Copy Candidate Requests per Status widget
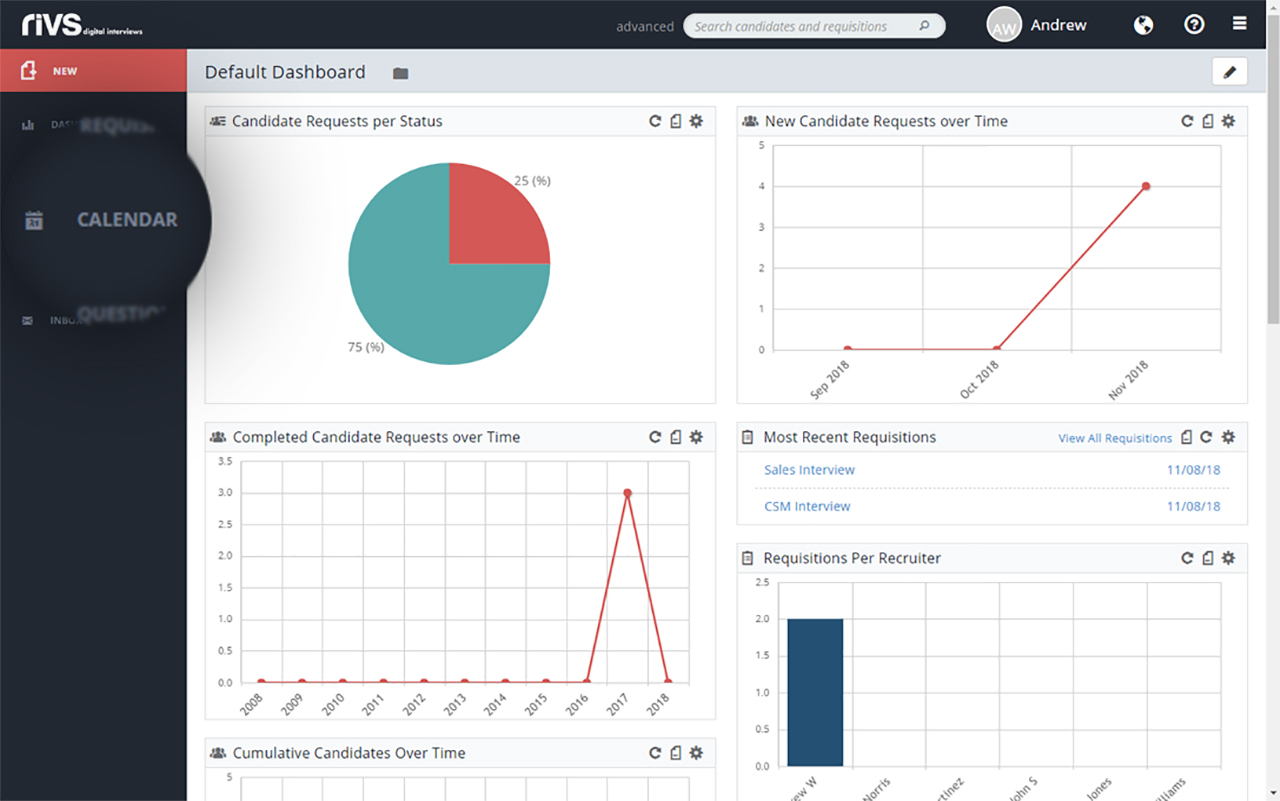This screenshot has height=801, width=1280. pos(676,121)
